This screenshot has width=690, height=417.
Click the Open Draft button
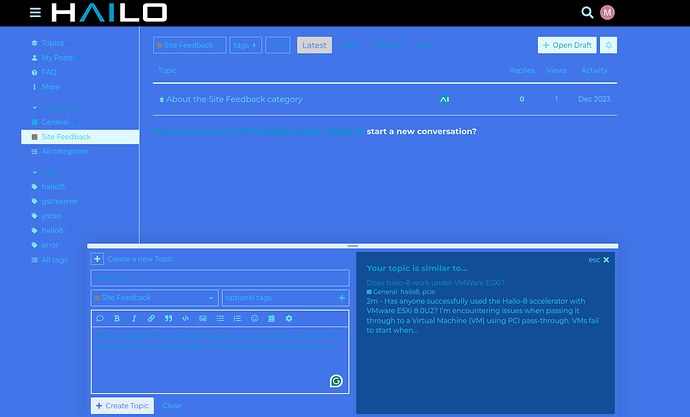point(567,45)
